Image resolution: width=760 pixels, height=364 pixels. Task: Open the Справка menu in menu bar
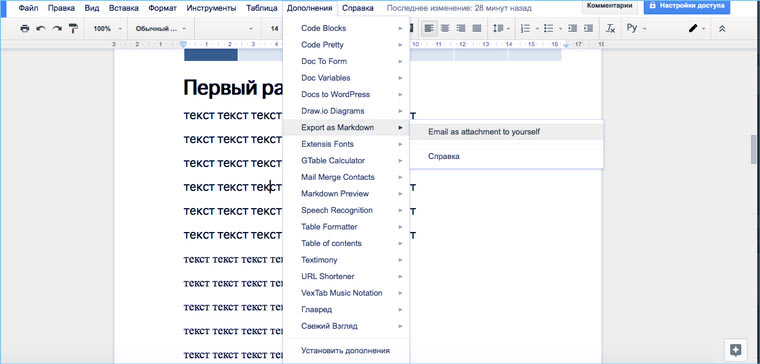click(x=357, y=8)
